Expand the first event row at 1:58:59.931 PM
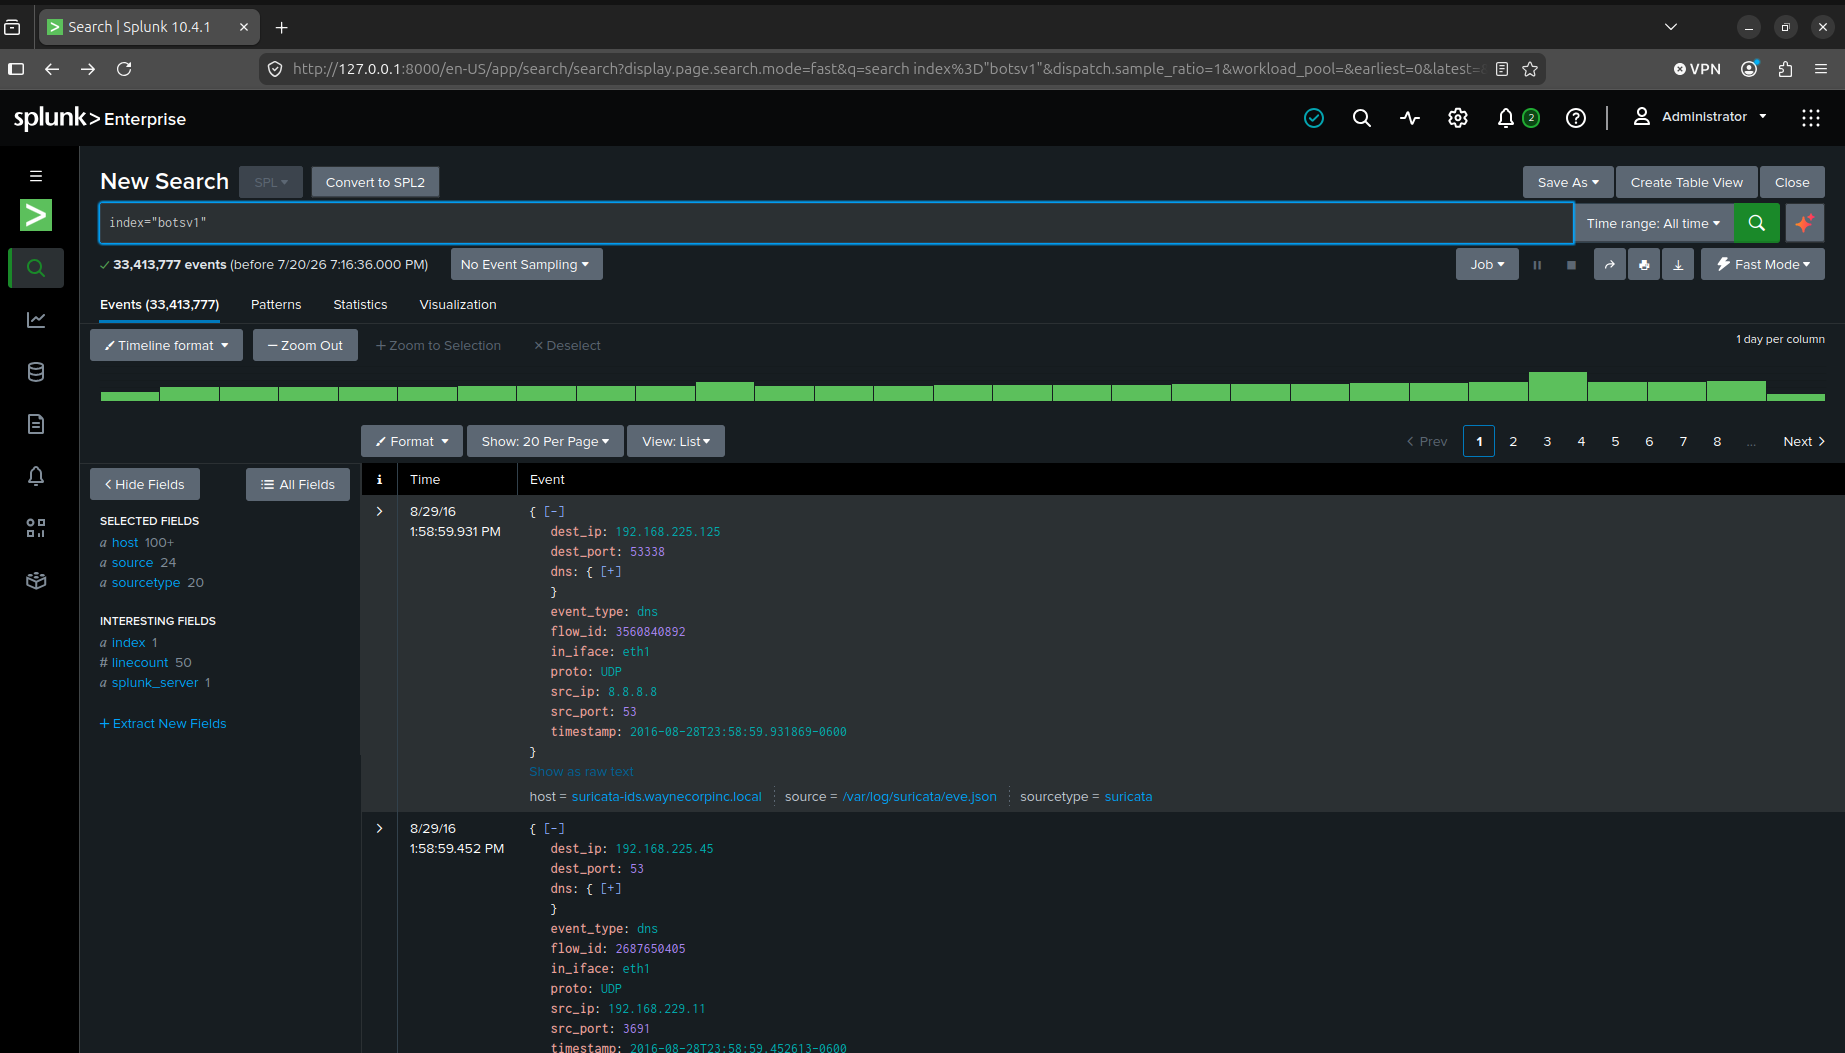This screenshot has width=1845, height=1053. click(379, 511)
